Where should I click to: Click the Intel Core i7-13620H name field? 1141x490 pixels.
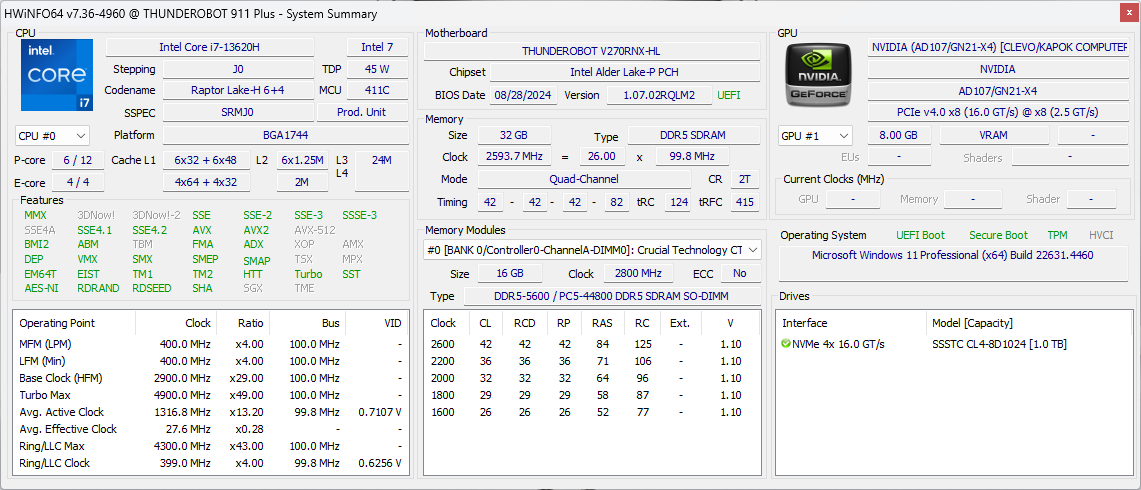pos(209,47)
